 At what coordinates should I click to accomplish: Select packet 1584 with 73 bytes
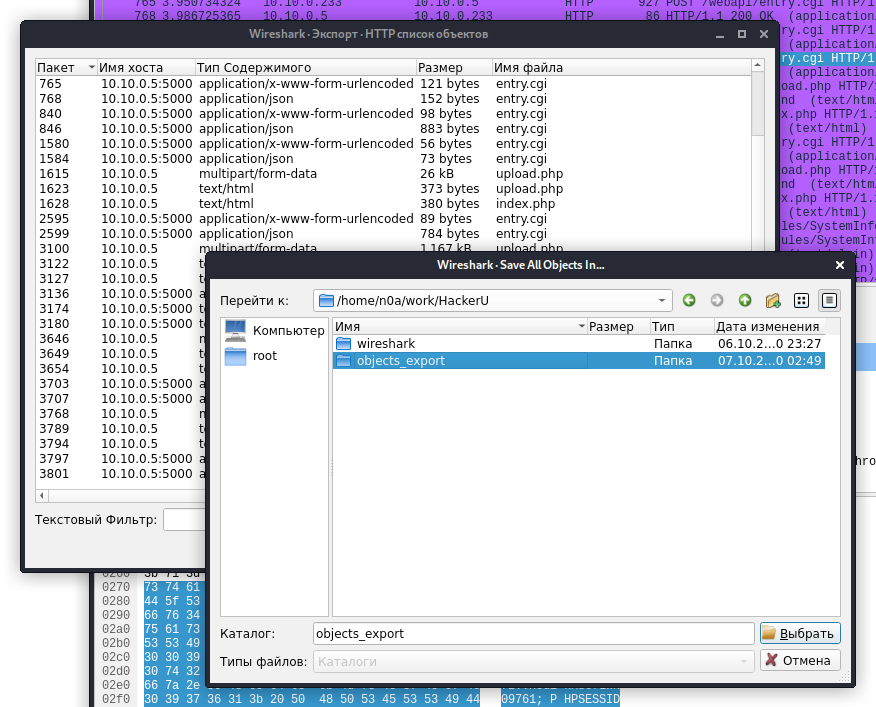393,159
